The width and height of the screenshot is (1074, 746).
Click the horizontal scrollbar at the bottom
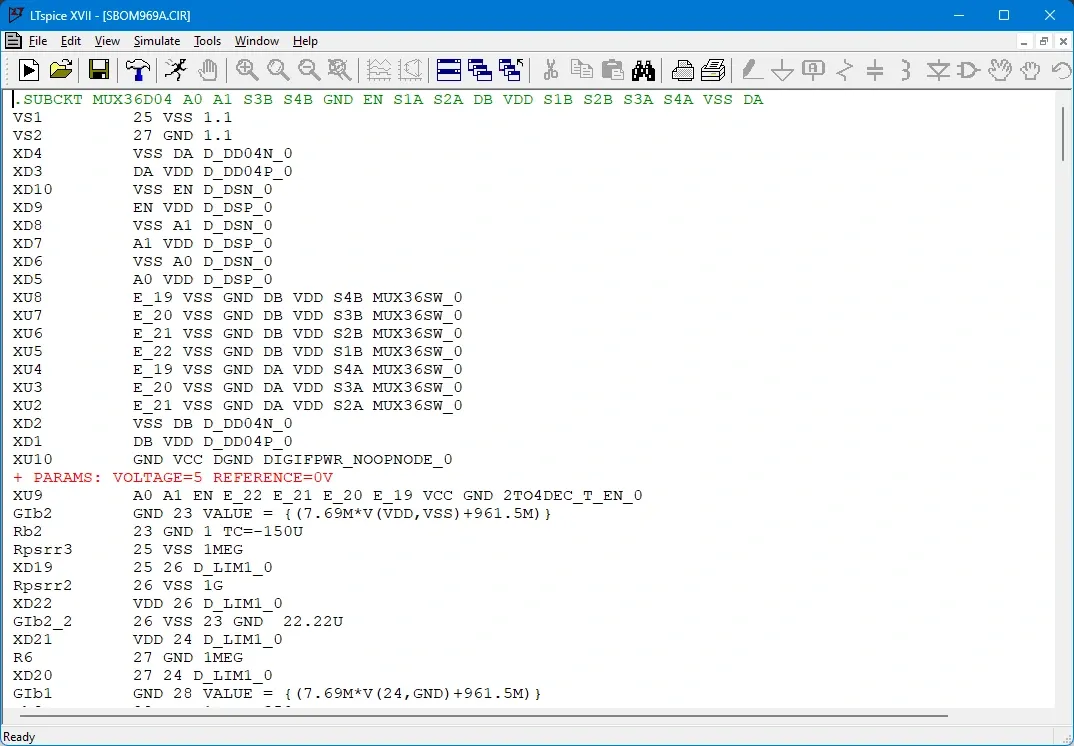483,717
